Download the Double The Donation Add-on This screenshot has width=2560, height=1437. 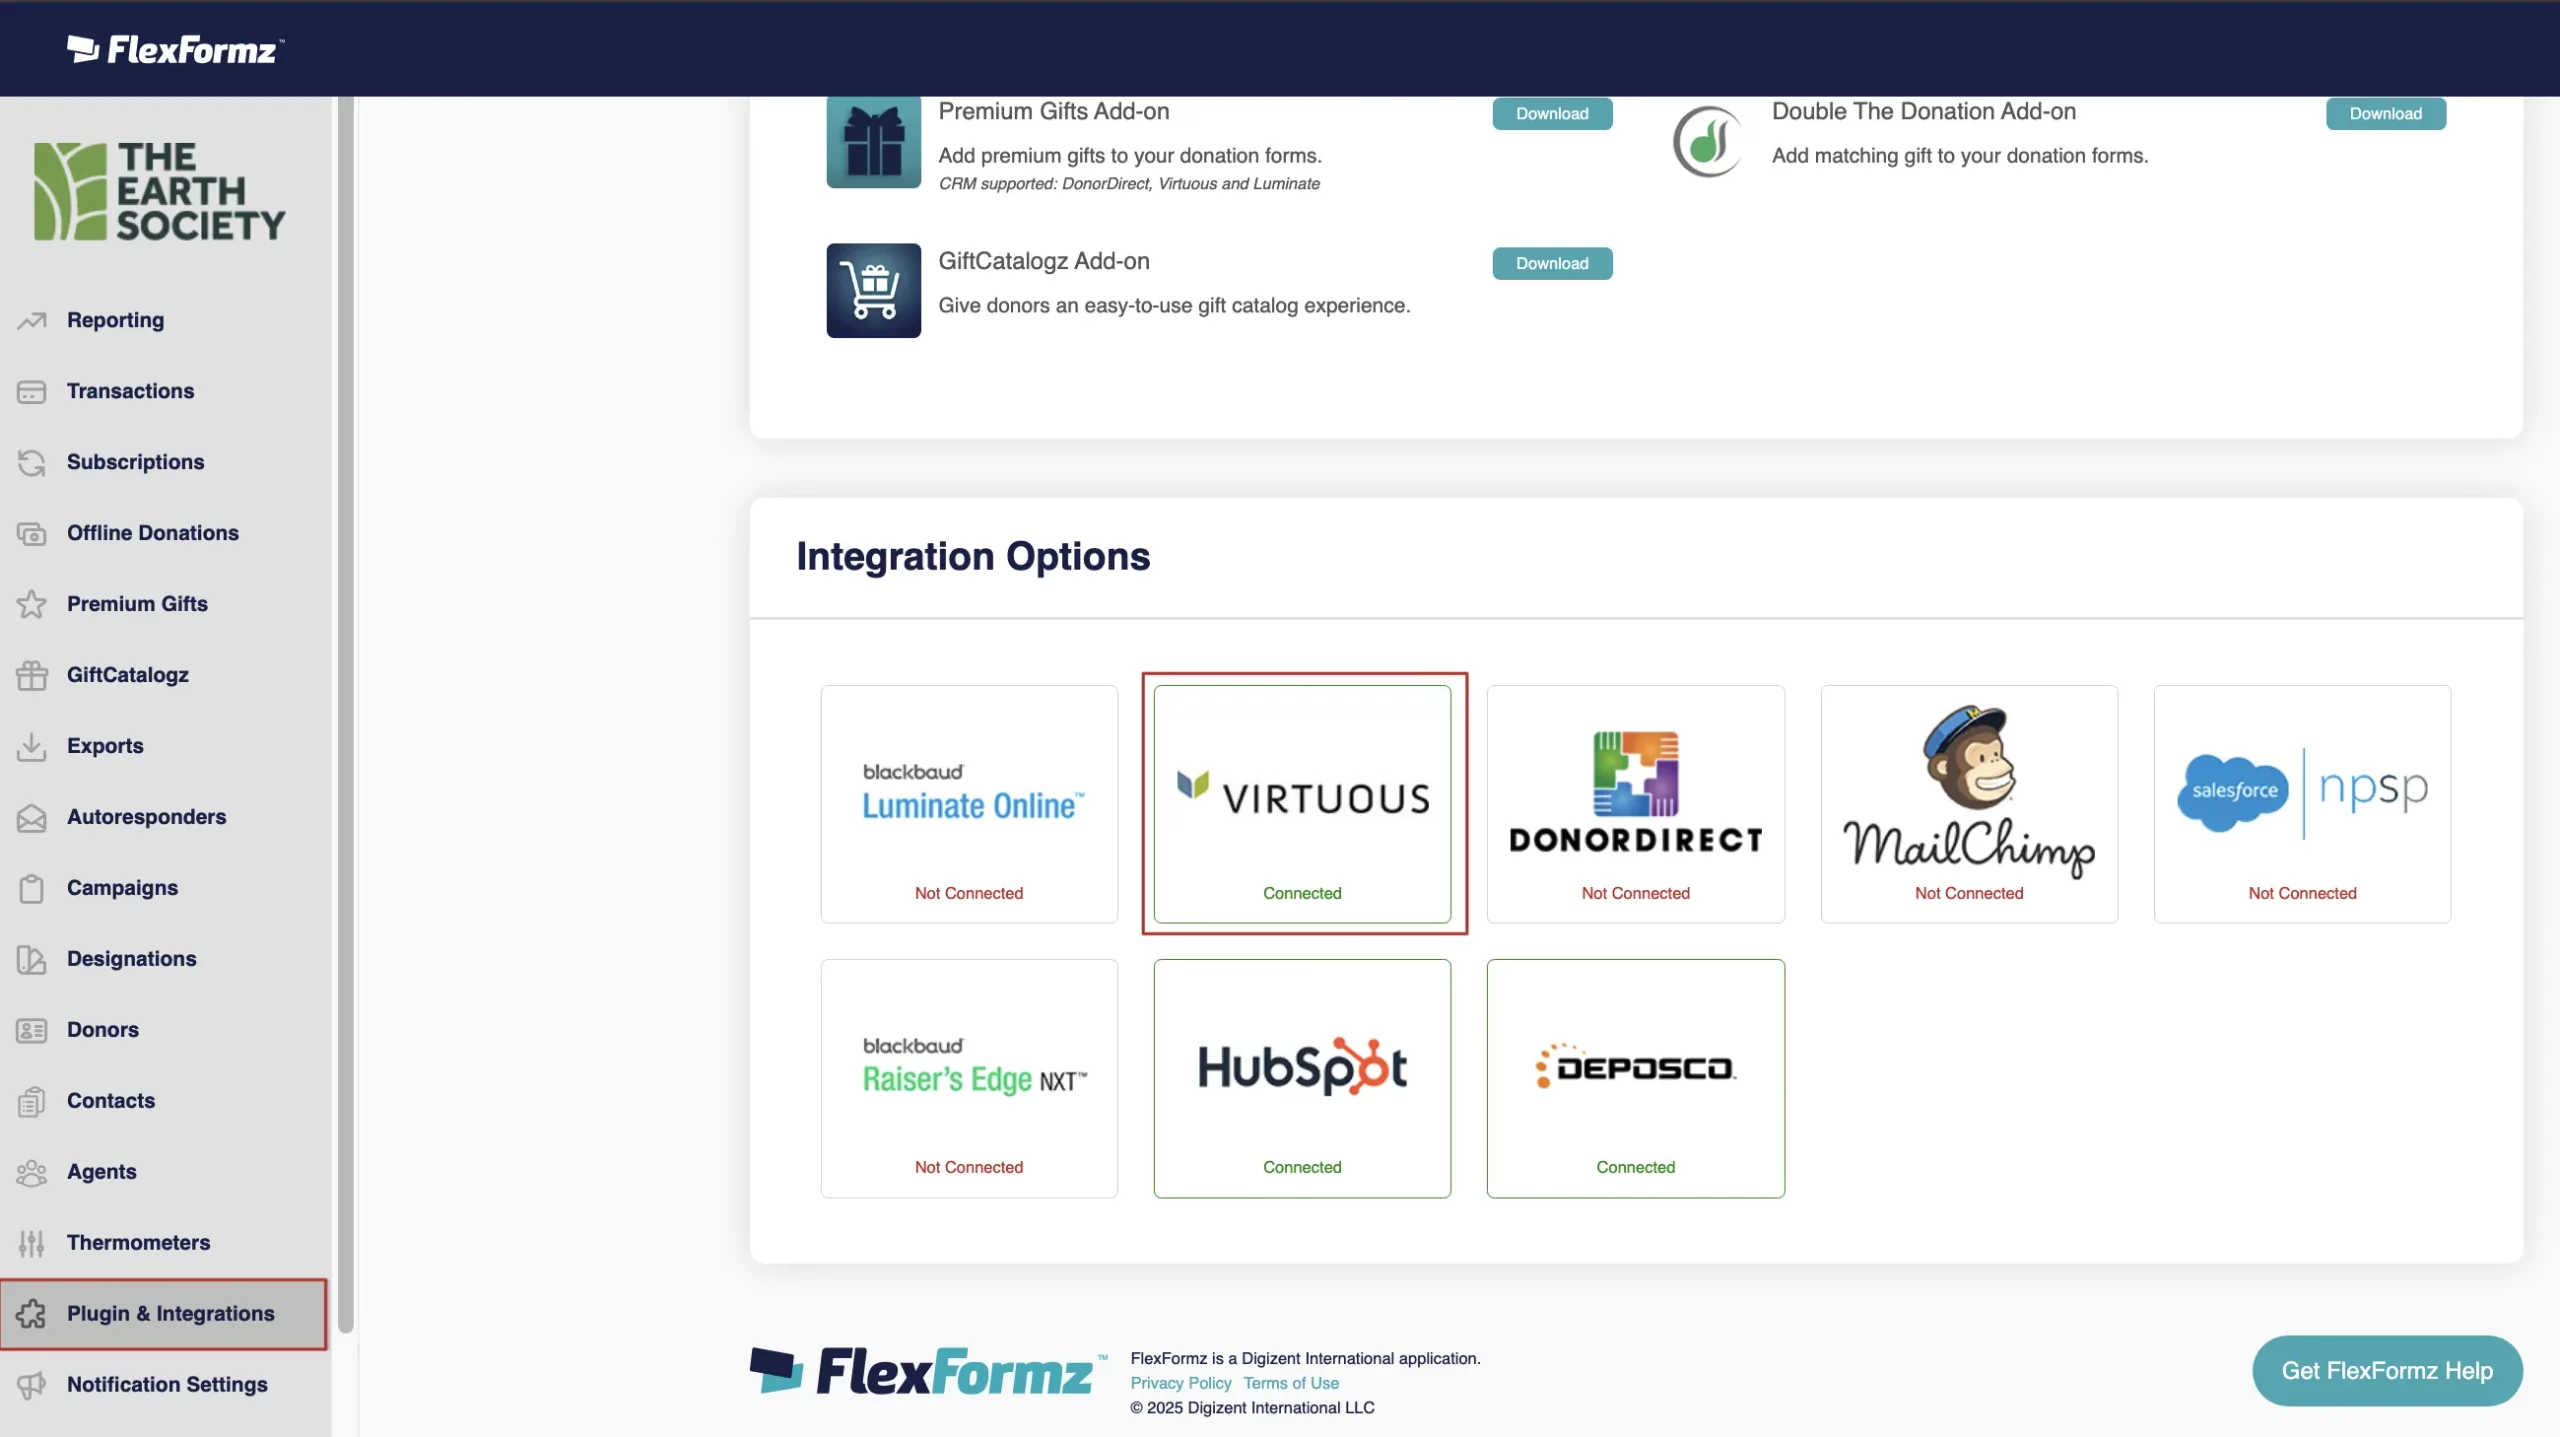click(x=2385, y=114)
